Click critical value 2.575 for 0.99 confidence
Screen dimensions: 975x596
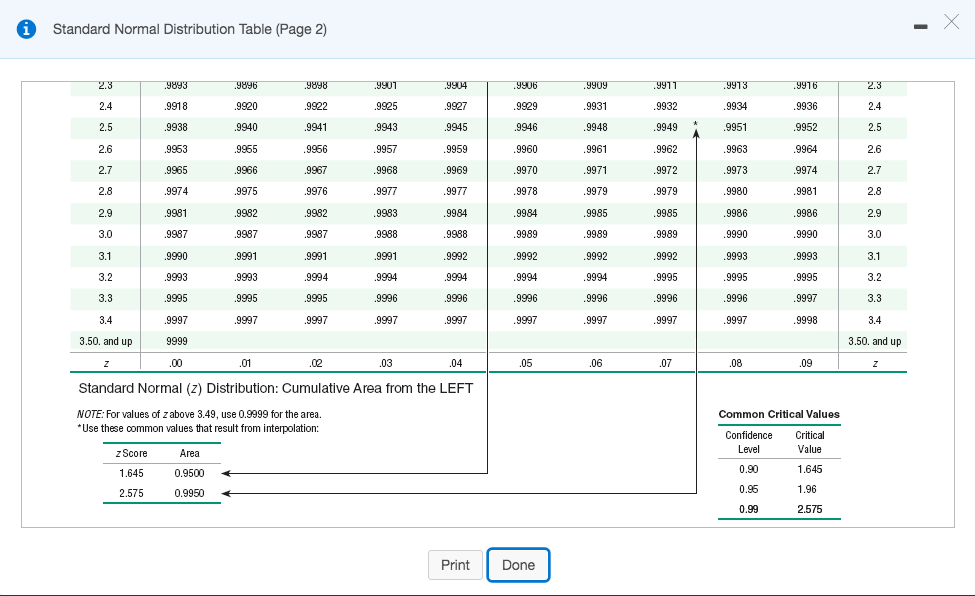811,510
